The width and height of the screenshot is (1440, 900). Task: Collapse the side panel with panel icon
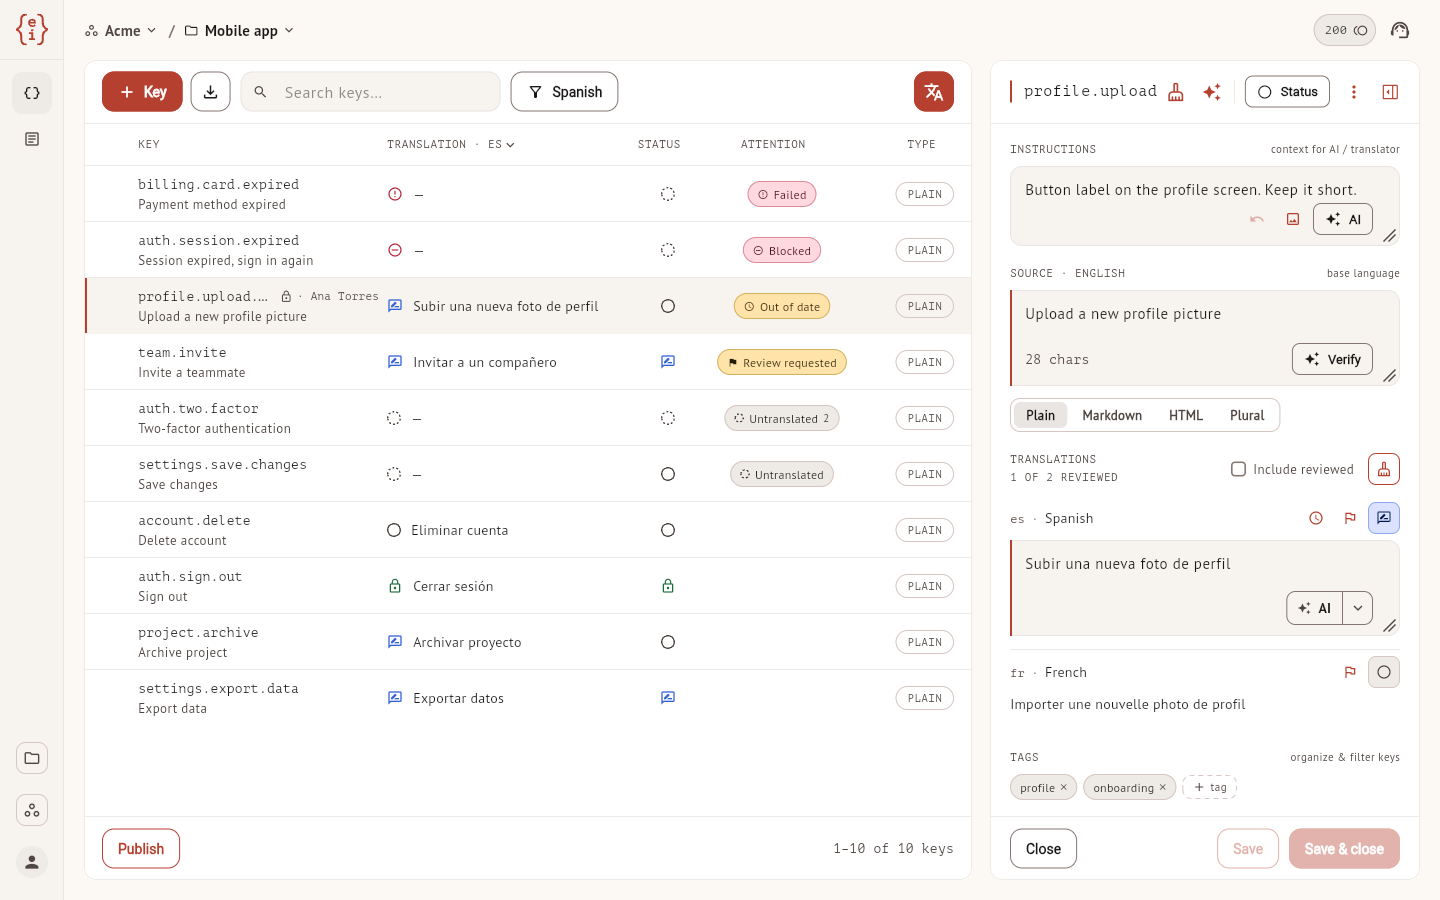tap(1390, 92)
